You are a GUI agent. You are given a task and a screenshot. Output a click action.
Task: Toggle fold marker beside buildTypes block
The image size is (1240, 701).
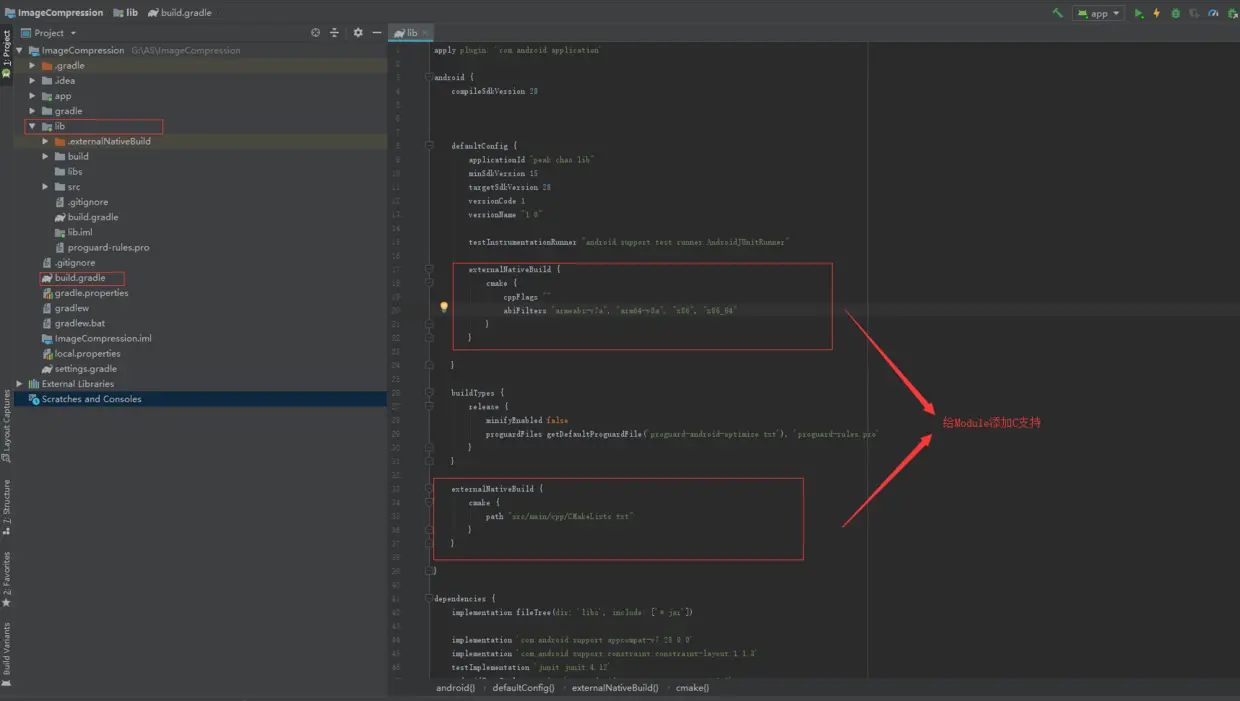(429, 393)
